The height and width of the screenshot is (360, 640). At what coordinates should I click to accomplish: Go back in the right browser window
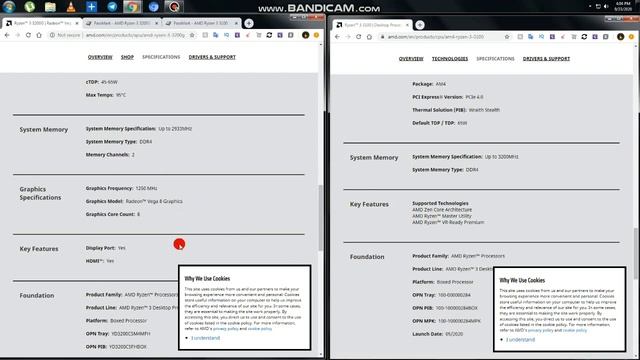pyautogui.click(x=337, y=37)
